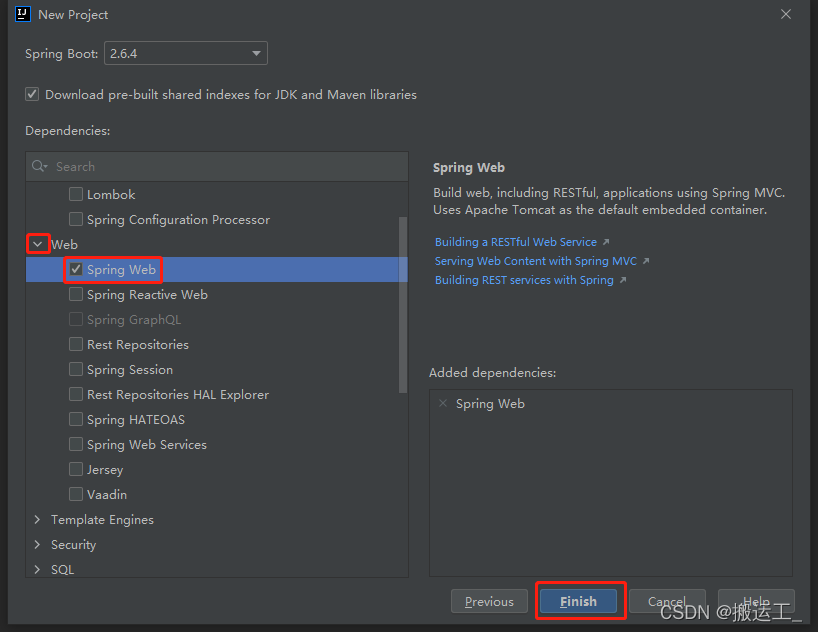The height and width of the screenshot is (632, 818).
Task: Check the Vaadin checkbox
Action: pyautogui.click(x=76, y=494)
